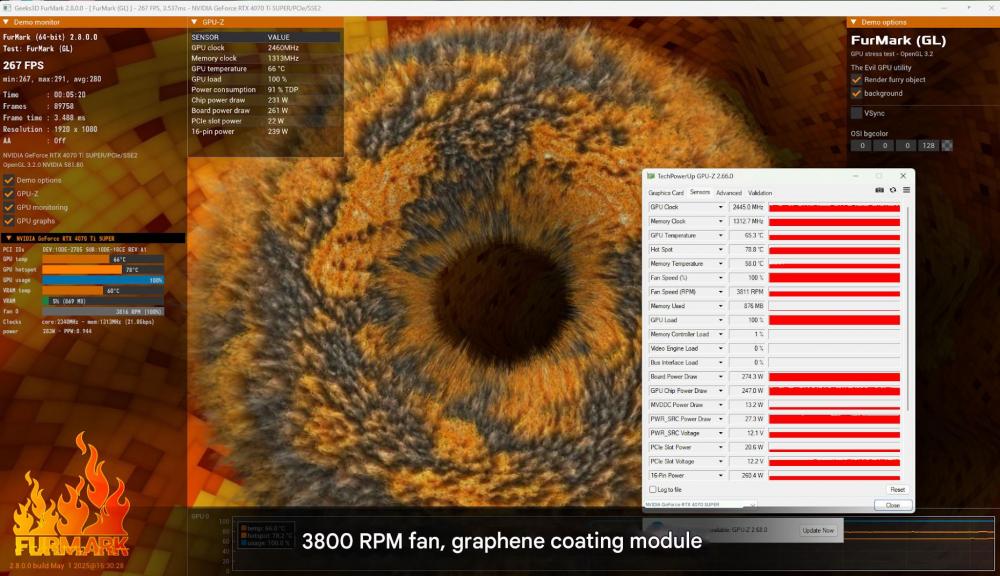Collapse the Demo options panel triangle
Image resolution: width=1000 pixels, height=576 pixels.
pyautogui.click(x=854, y=21)
